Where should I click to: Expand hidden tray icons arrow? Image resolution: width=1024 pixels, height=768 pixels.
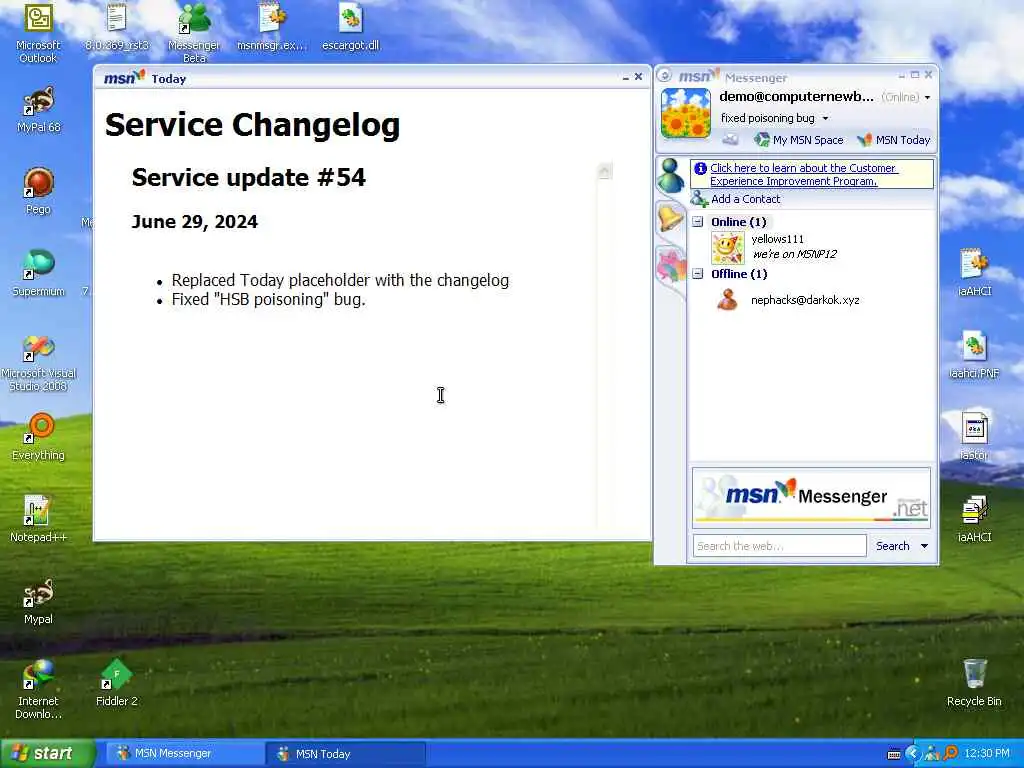(x=913, y=754)
